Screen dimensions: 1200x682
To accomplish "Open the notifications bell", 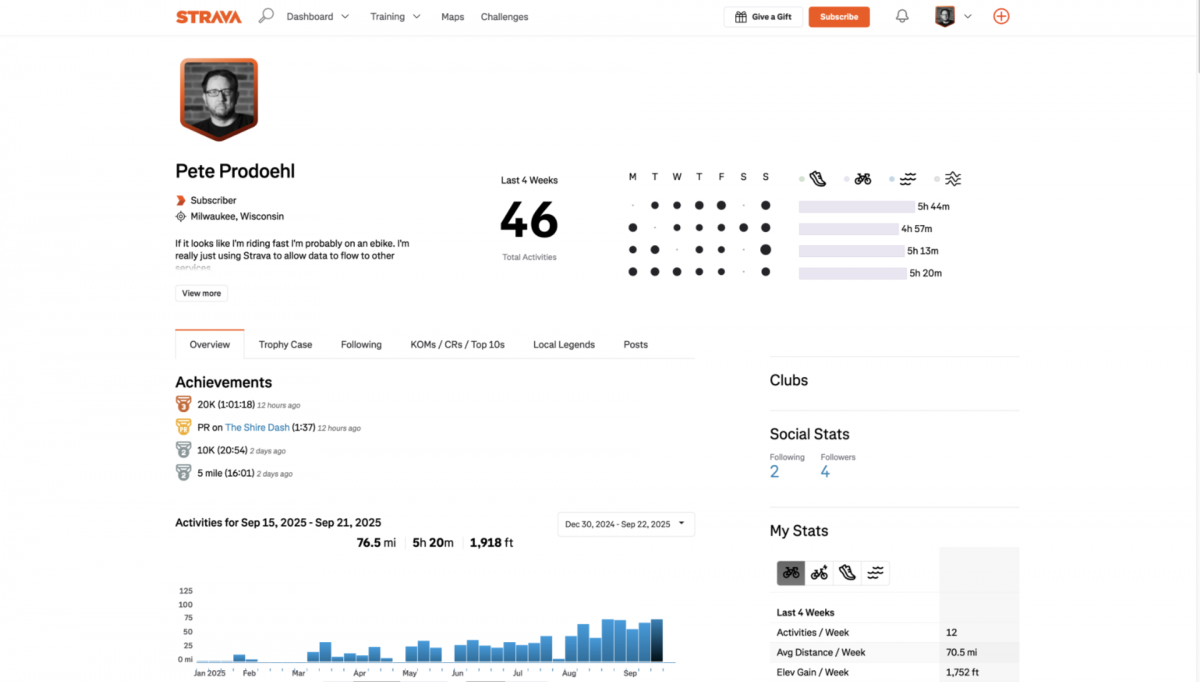I will tap(902, 17).
